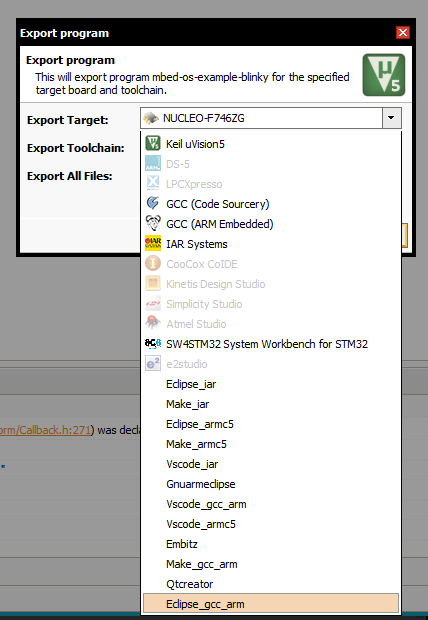Click the green uVision5 logo in dialog header

pos(384,75)
